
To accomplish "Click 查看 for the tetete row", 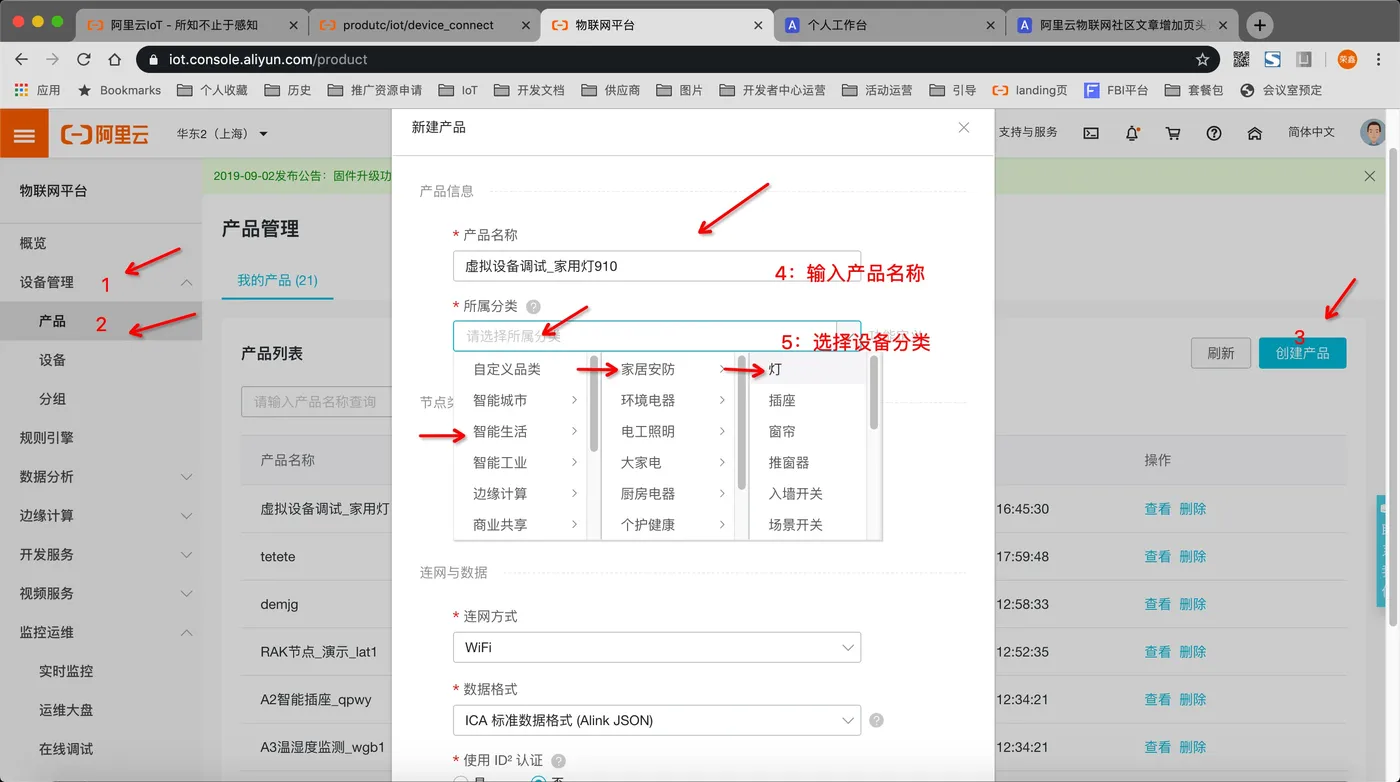I will point(1157,556).
